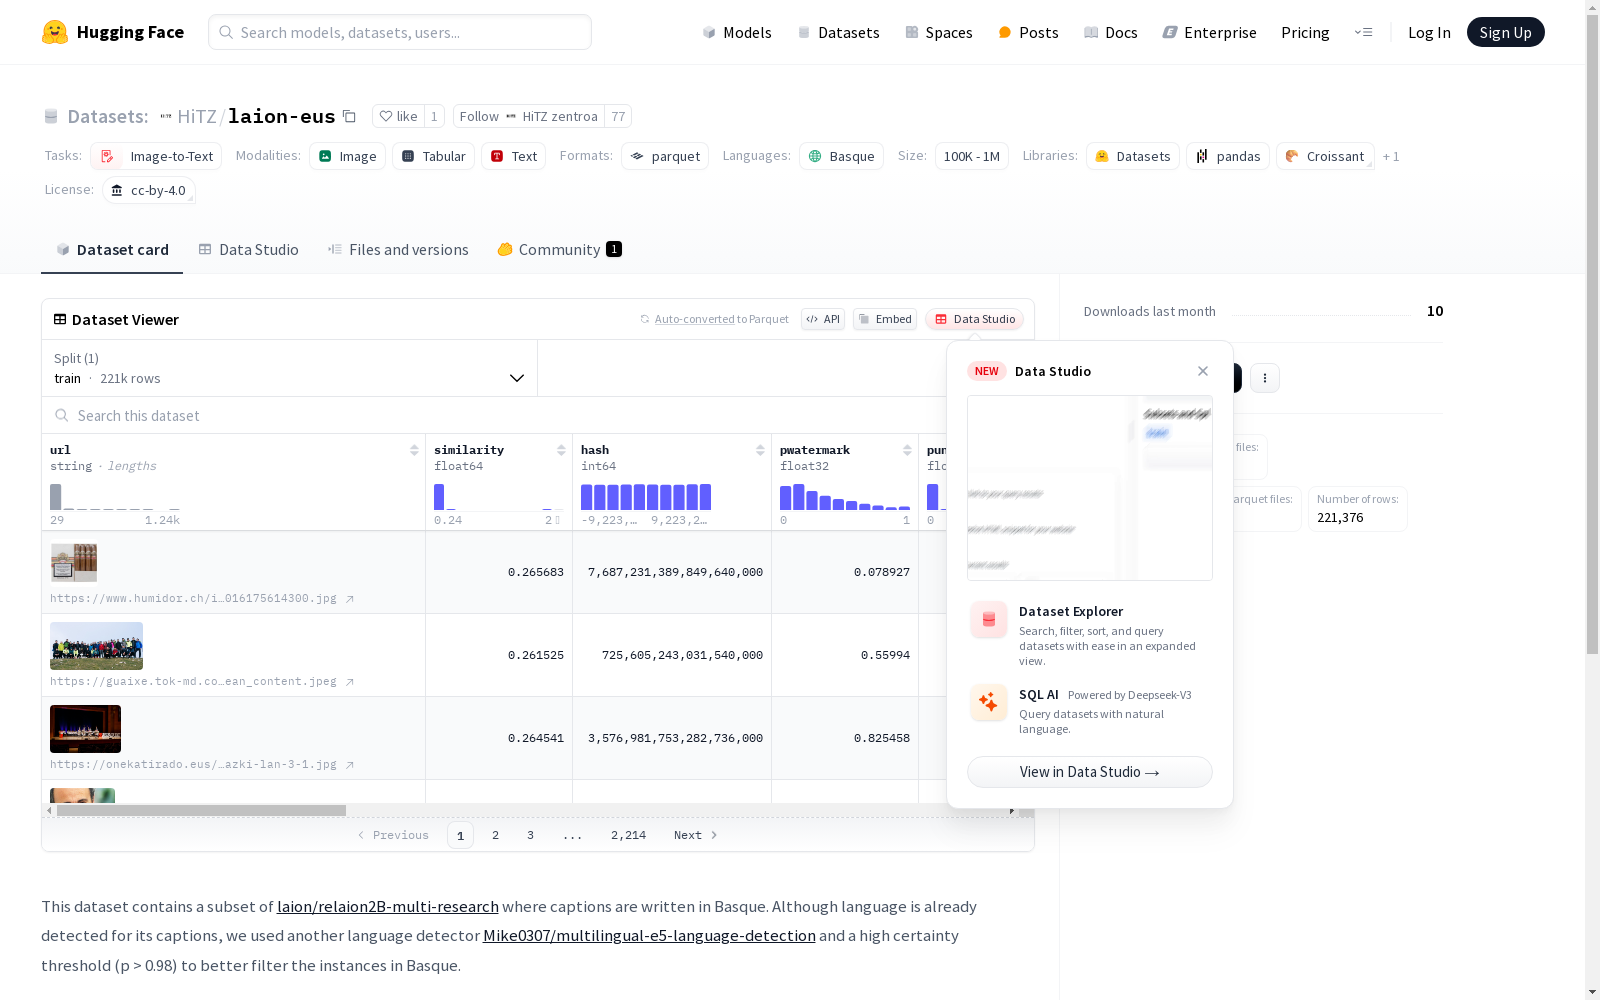Click View in Data Studio button
This screenshot has width=1600, height=1000.
pyautogui.click(x=1090, y=772)
